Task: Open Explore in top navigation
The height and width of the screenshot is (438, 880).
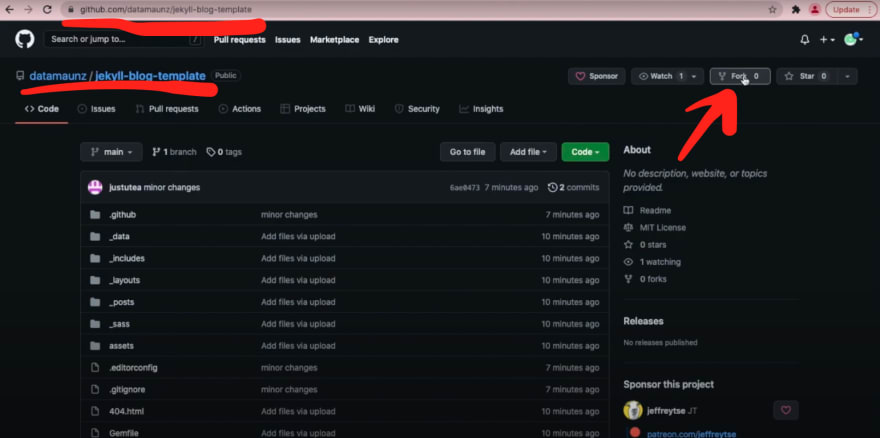Action: coord(383,40)
